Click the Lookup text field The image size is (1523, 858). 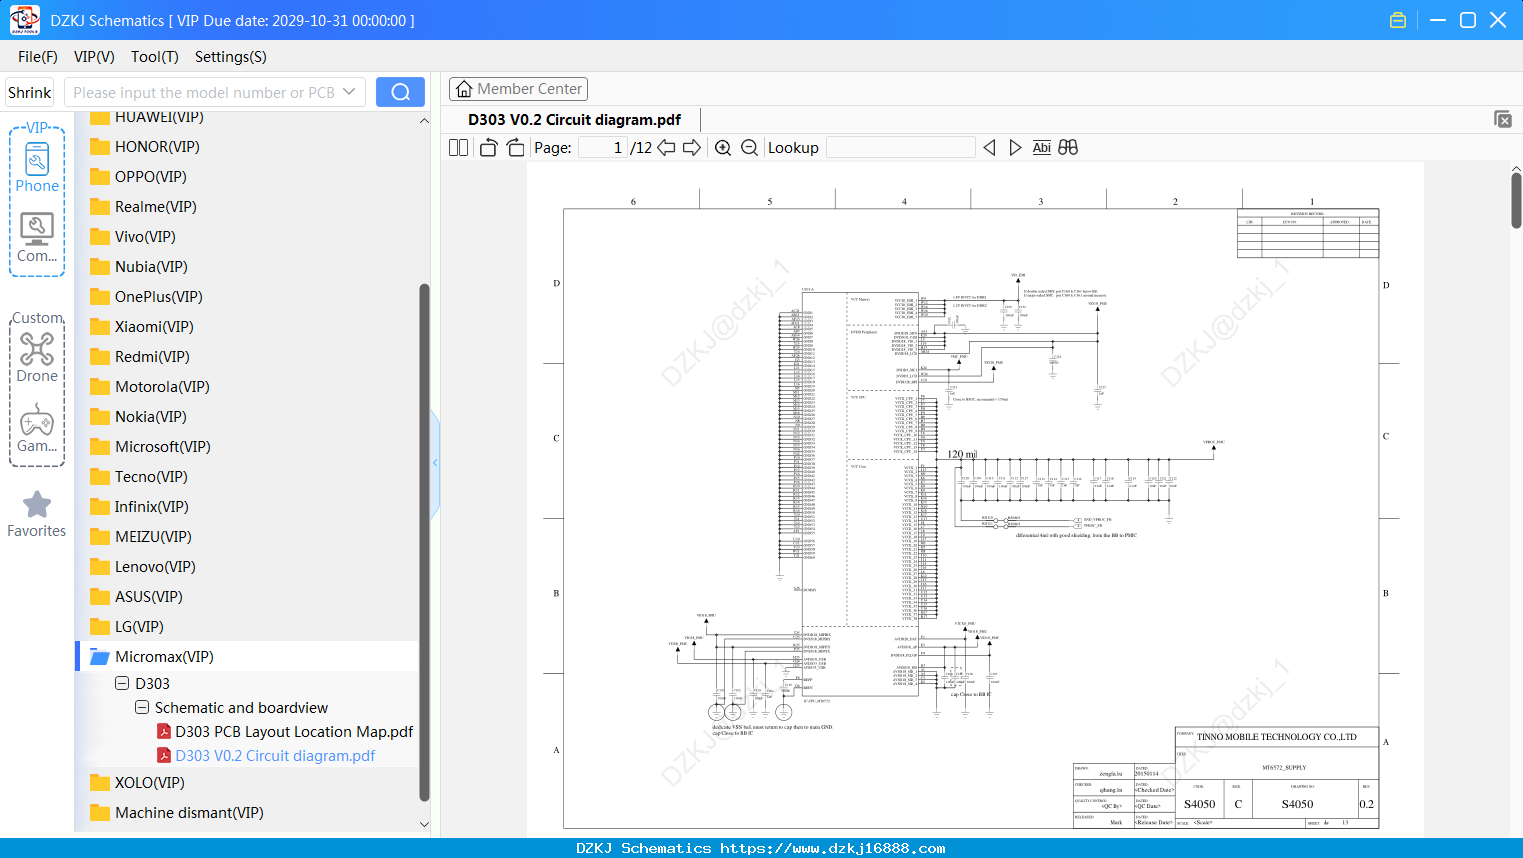pos(900,148)
